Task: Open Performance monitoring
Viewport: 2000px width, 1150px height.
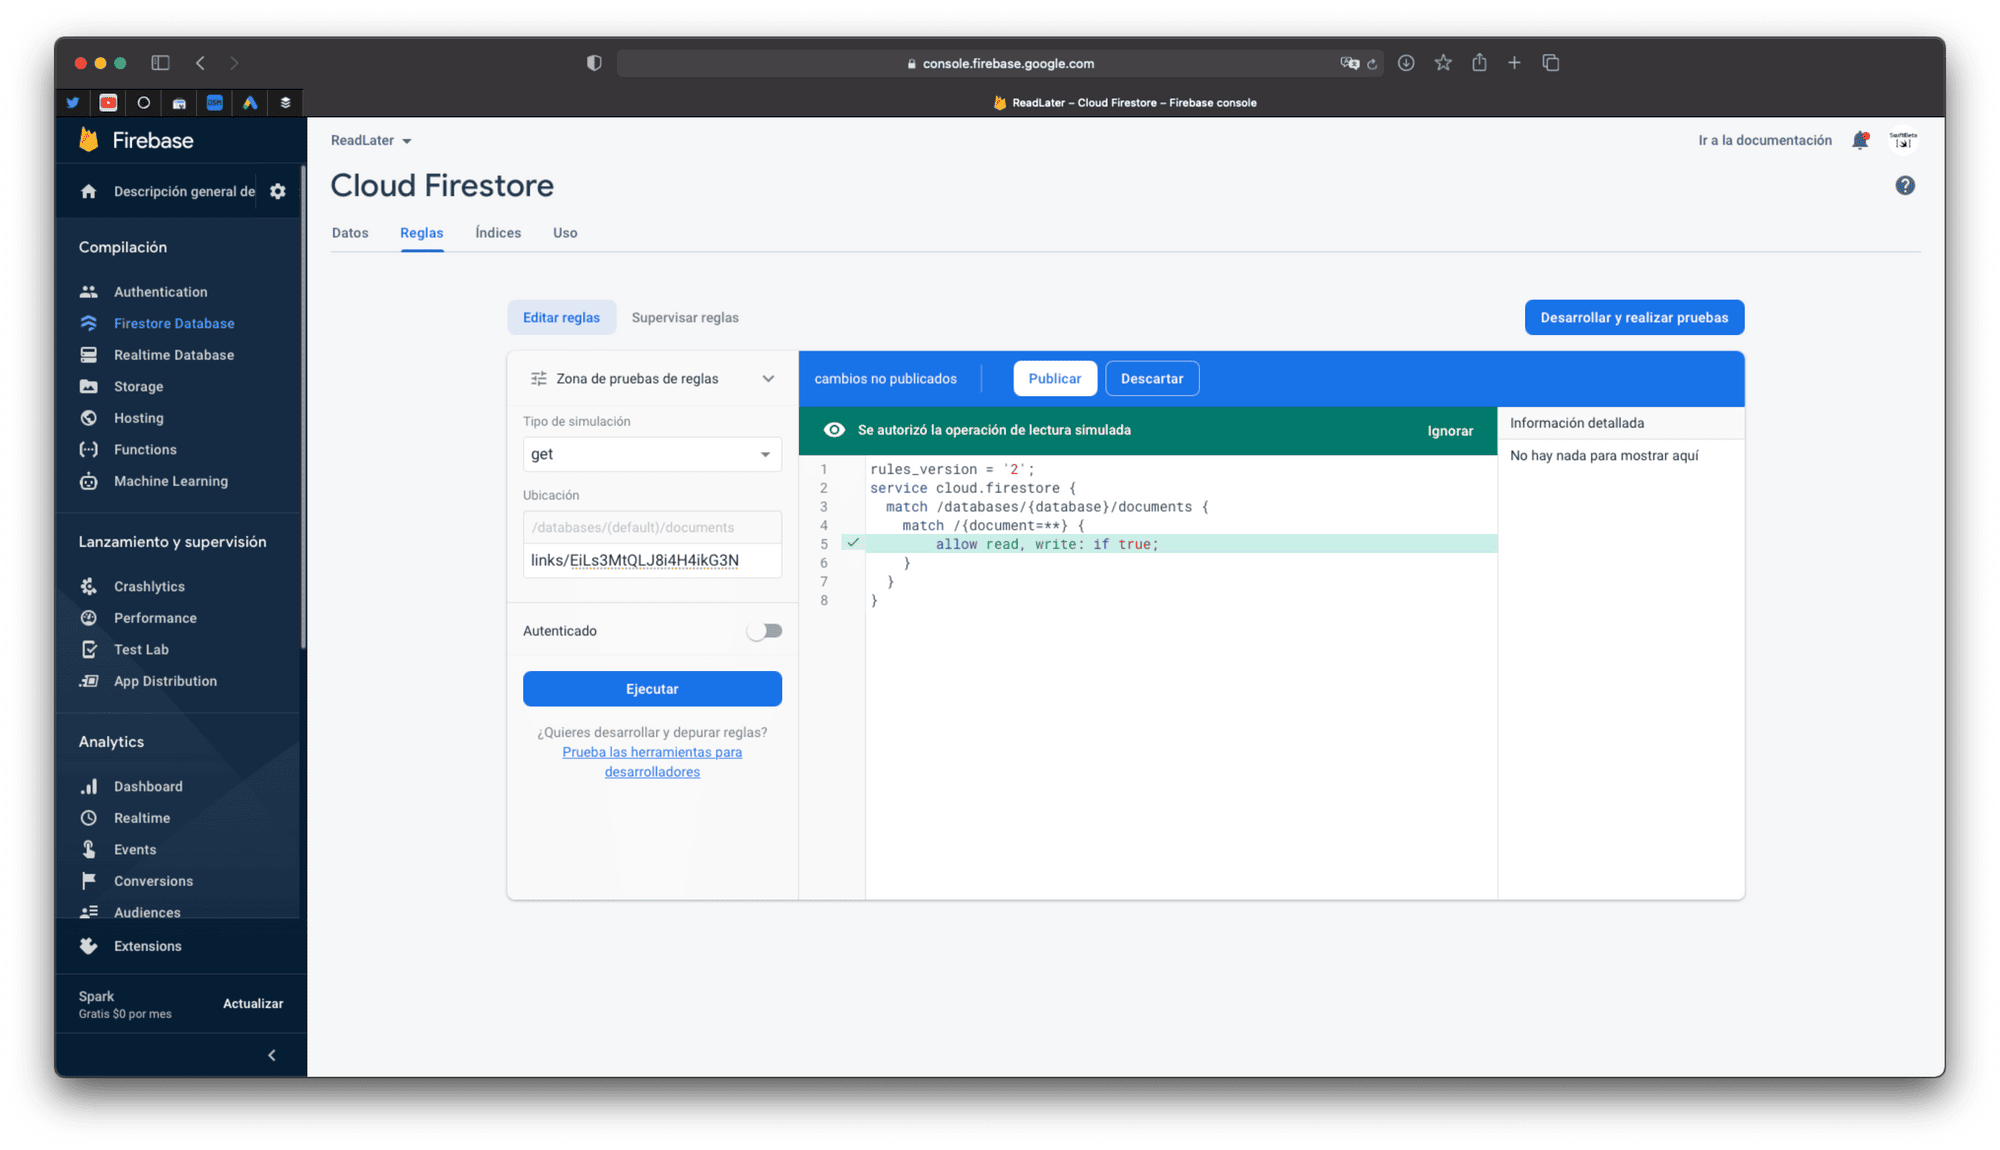Action: pyautogui.click(x=155, y=618)
